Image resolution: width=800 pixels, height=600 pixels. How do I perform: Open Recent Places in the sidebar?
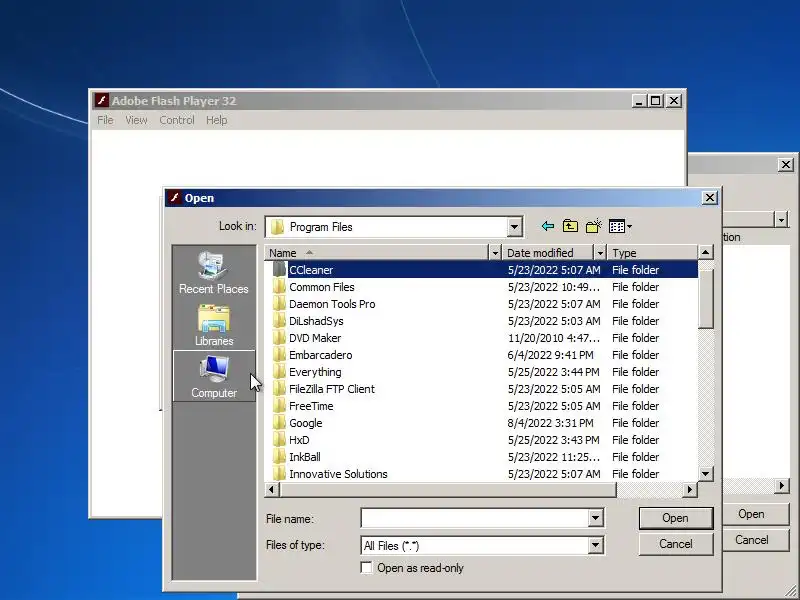pyautogui.click(x=213, y=273)
